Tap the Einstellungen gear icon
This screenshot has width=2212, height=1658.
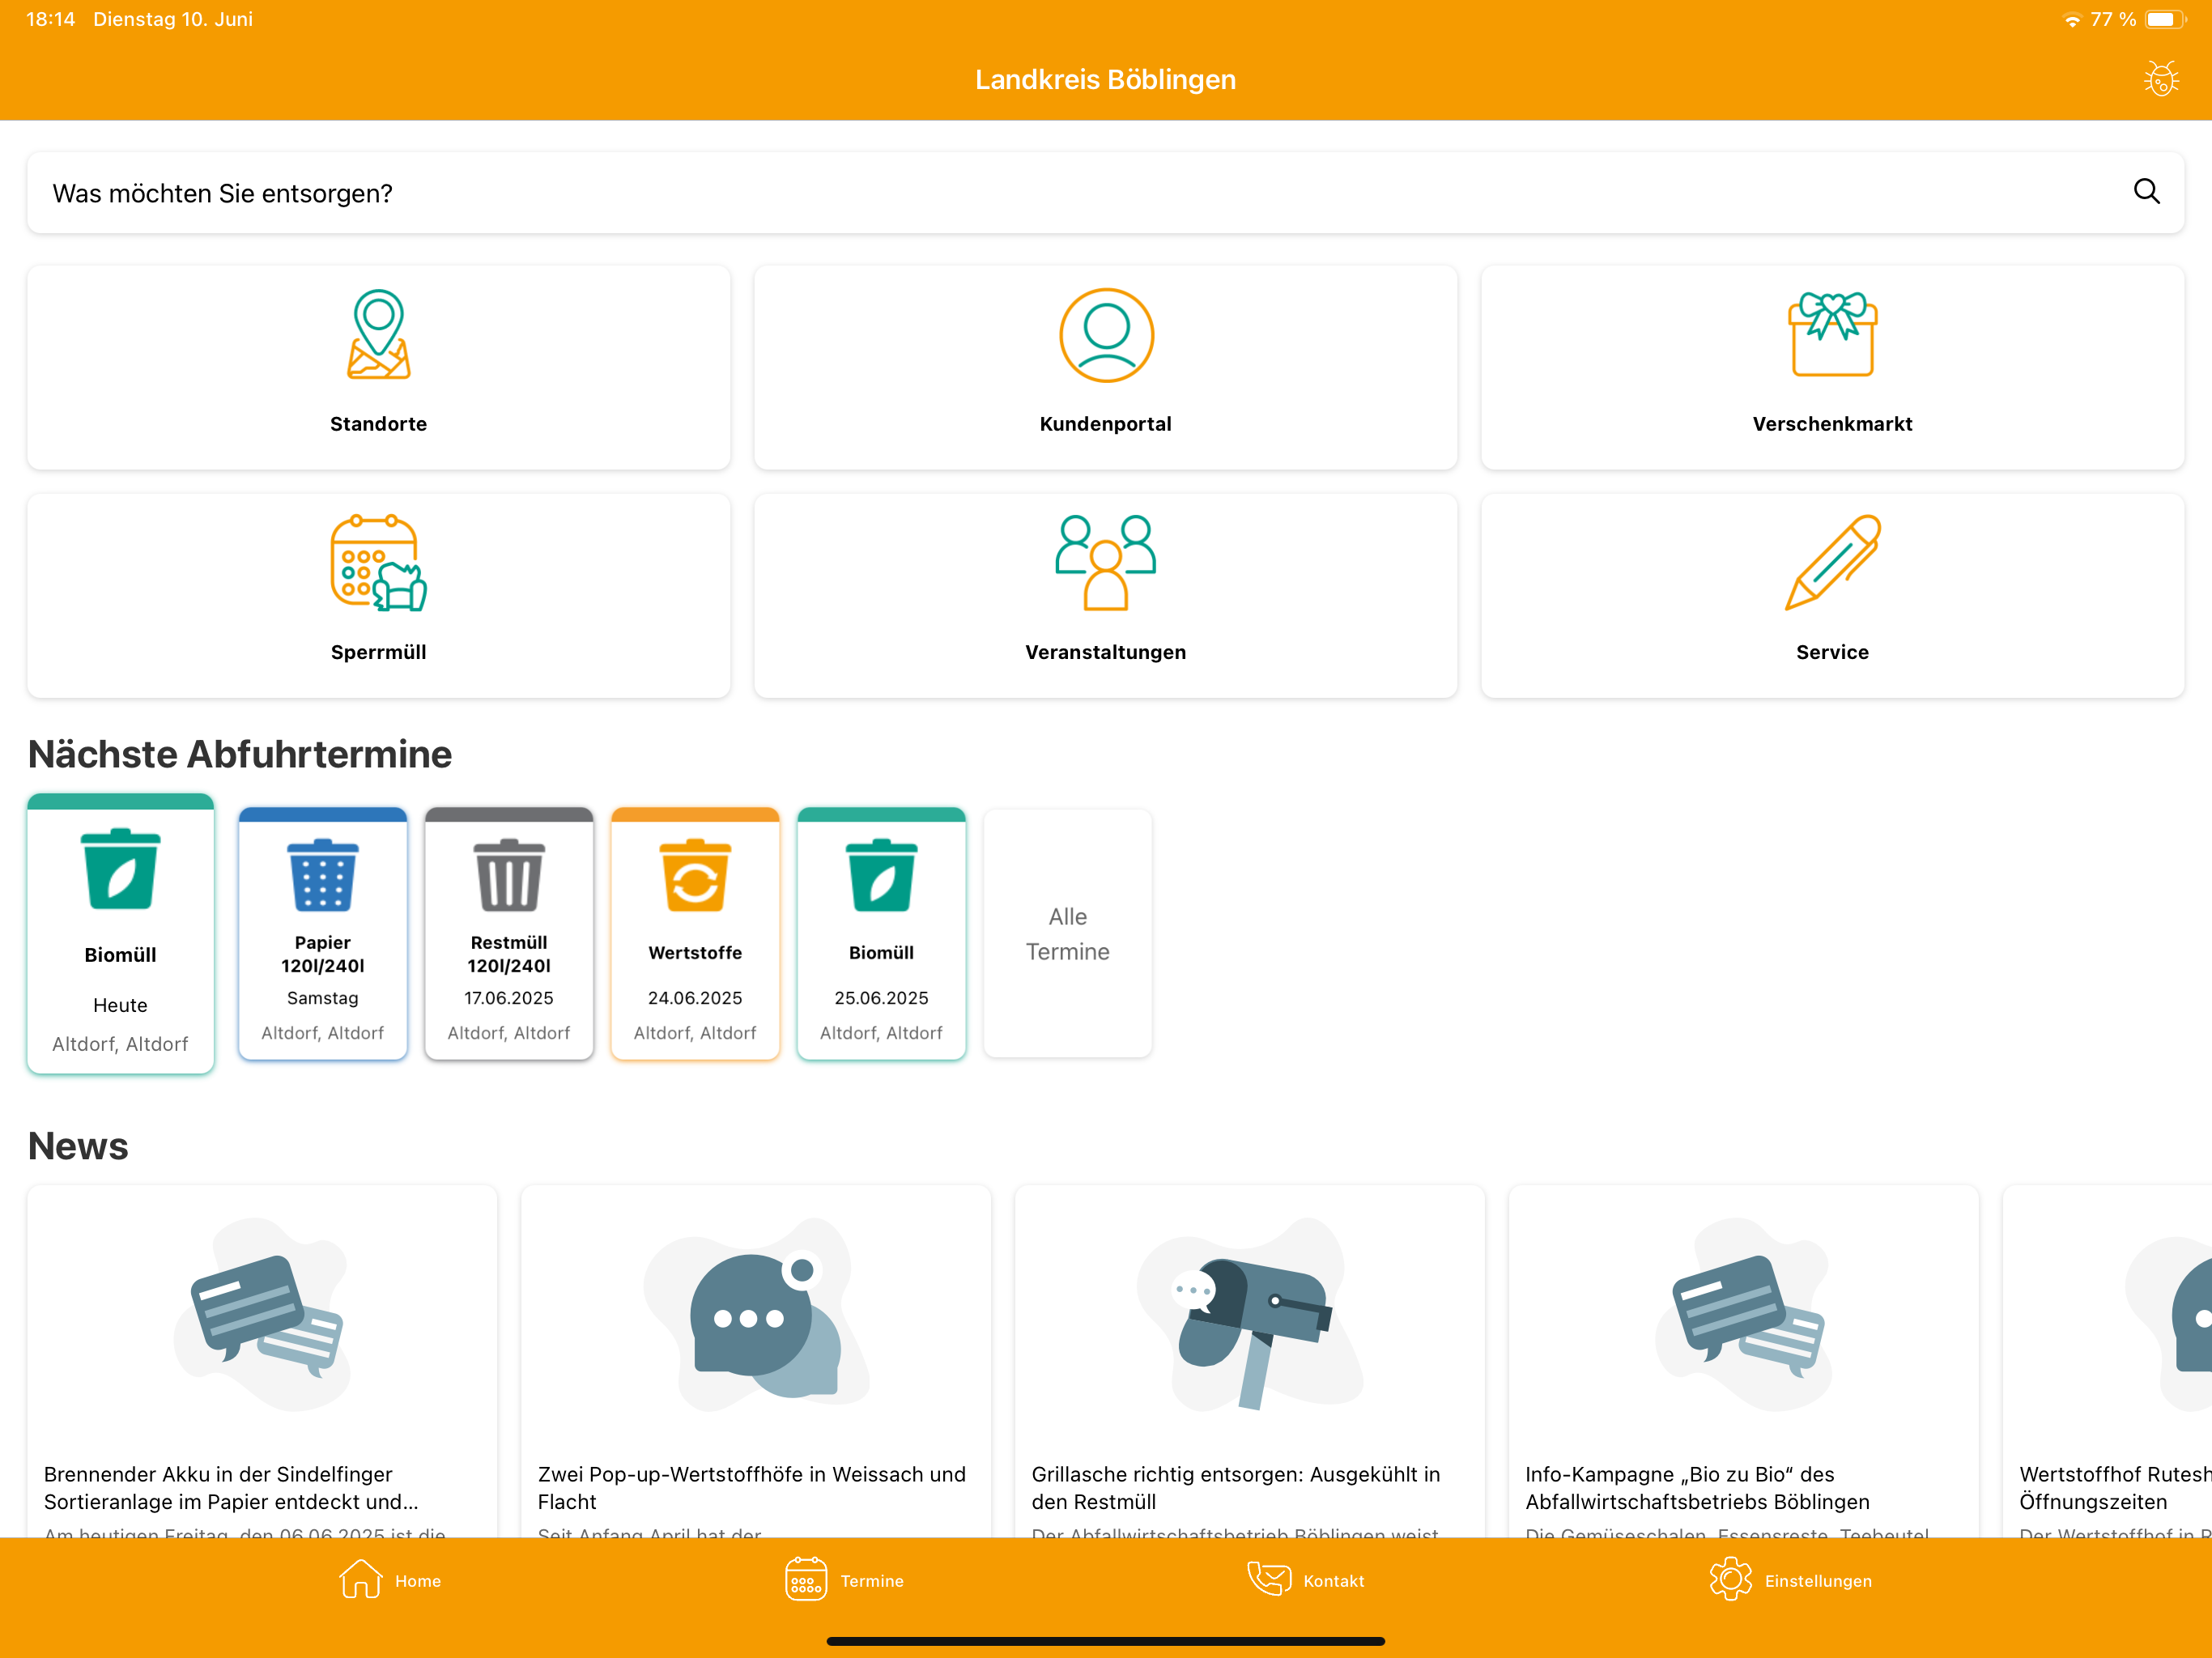1730,1579
